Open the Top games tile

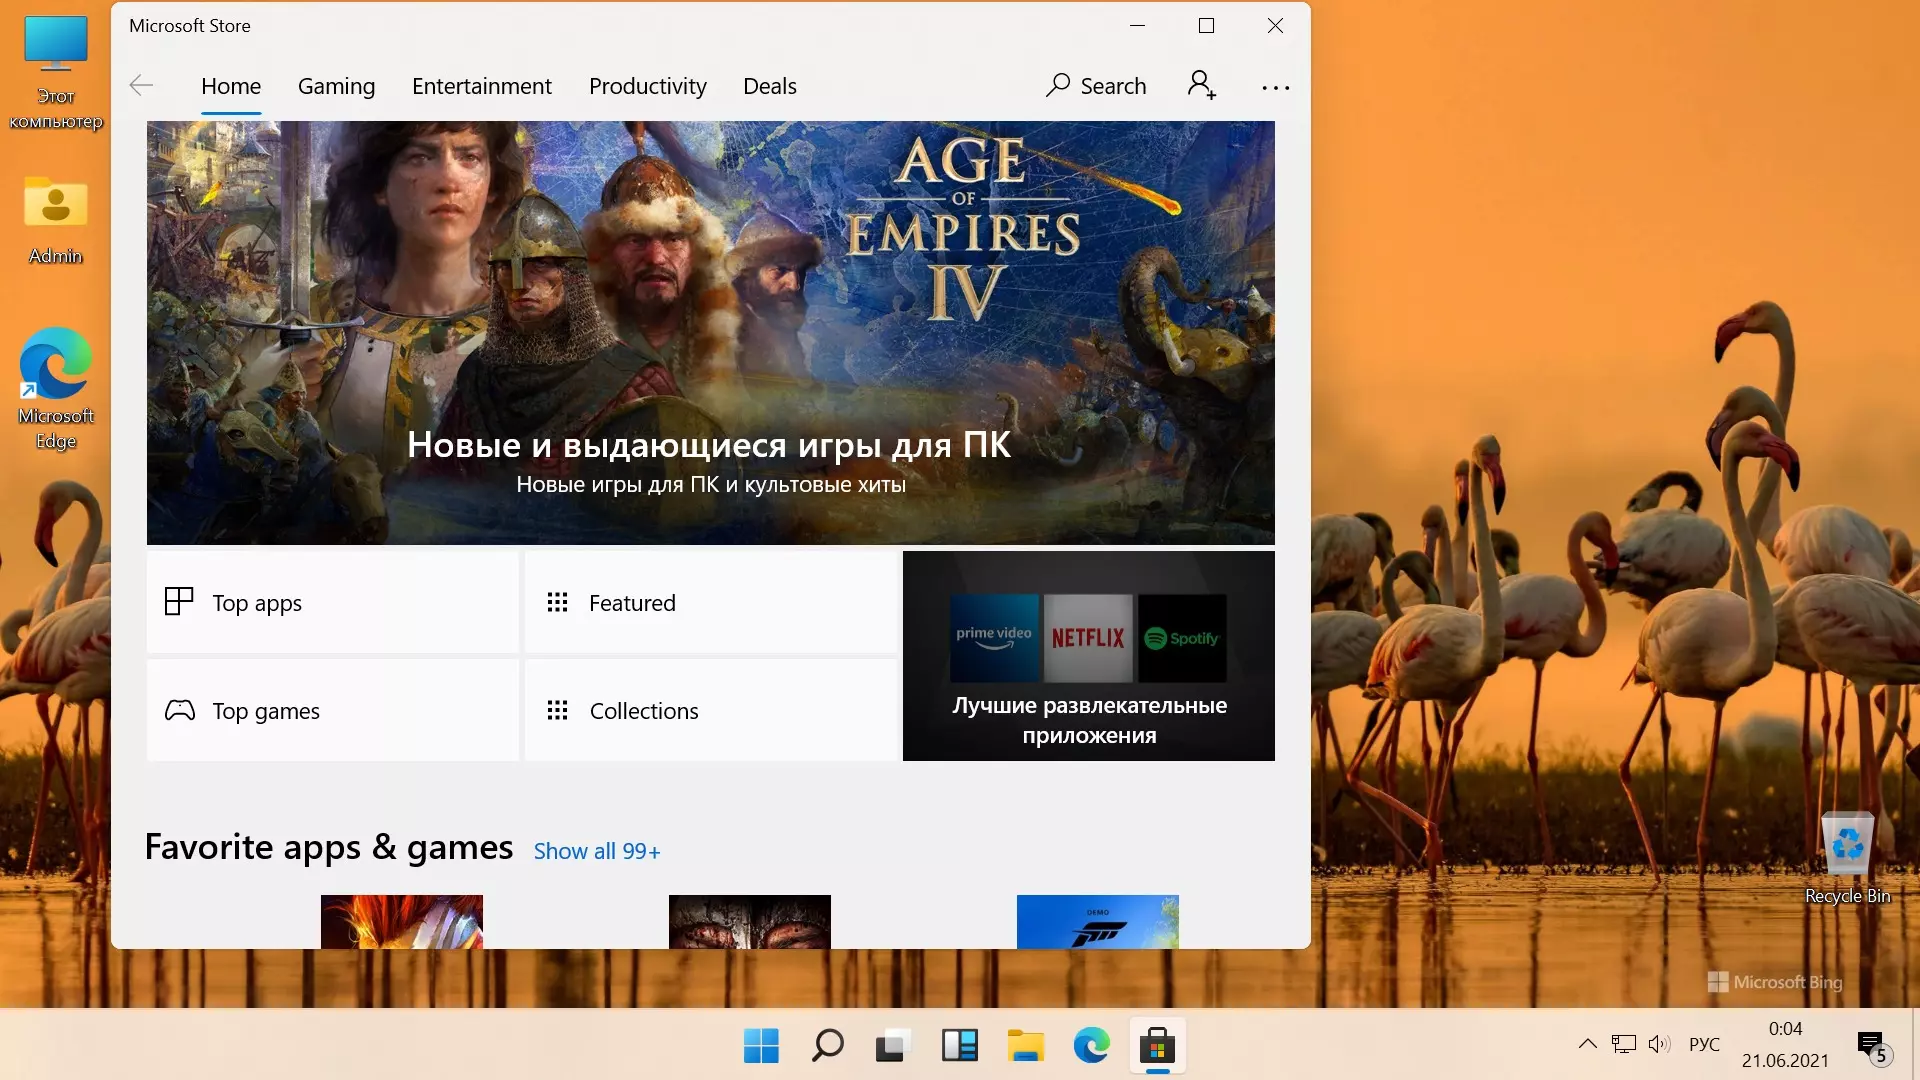(x=332, y=711)
